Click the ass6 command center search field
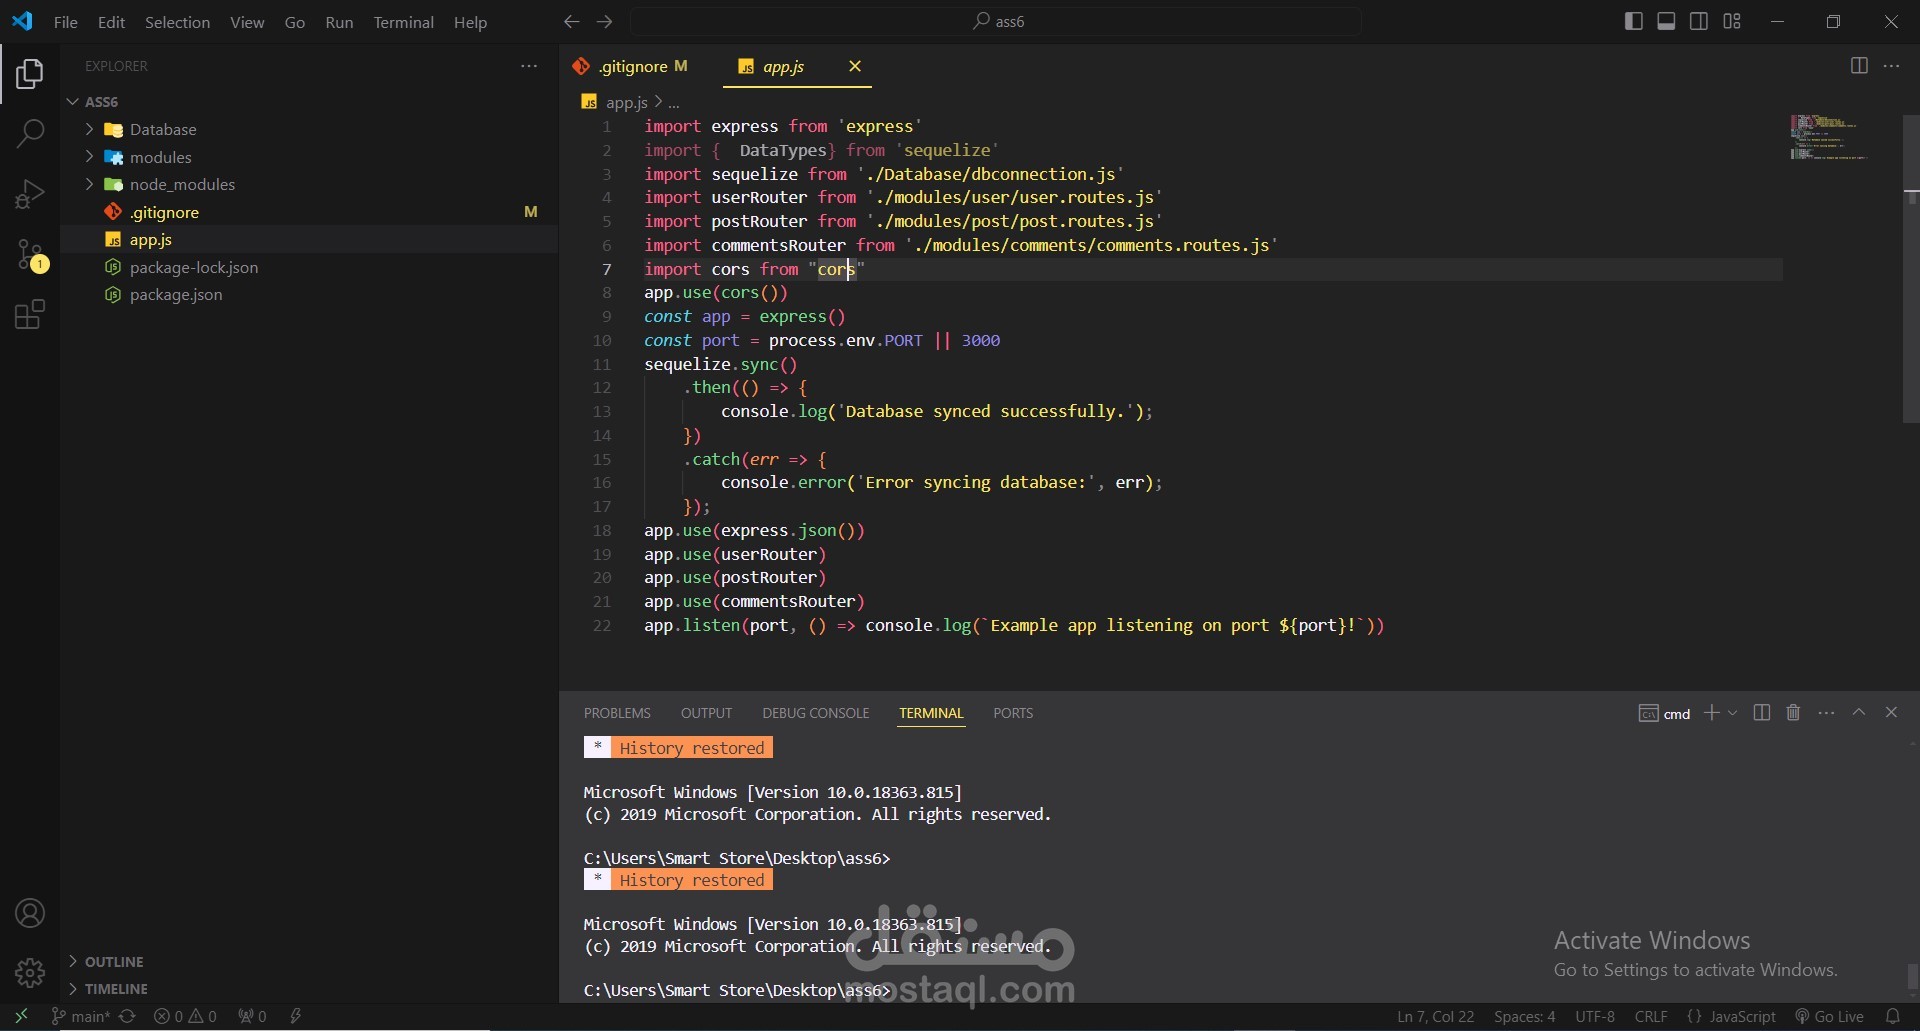Image resolution: width=1920 pixels, height=1031 pixels. (996, 21)
